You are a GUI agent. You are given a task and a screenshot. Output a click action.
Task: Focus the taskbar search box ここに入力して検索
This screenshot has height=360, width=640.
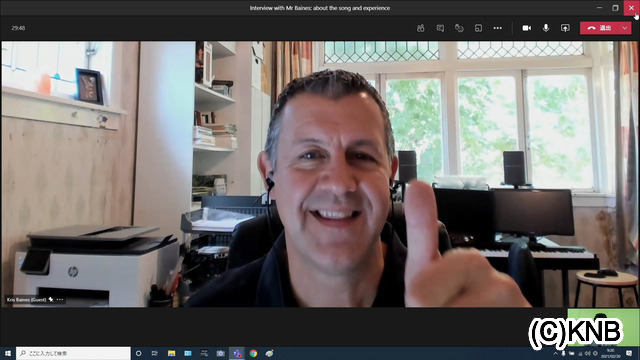click(73, 353)
